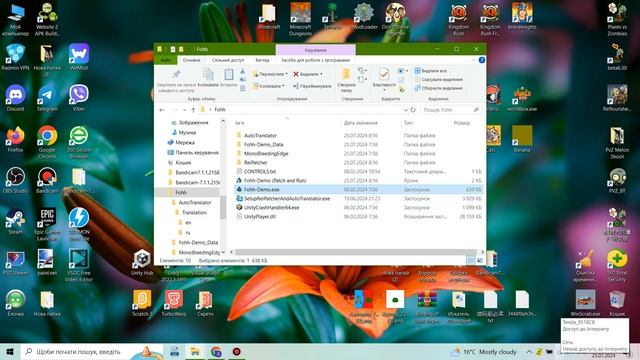The height and width of the screenshot is (360, 640).
Task: Click the horizontal scrollbar of file list
Action: click(356, 252)
